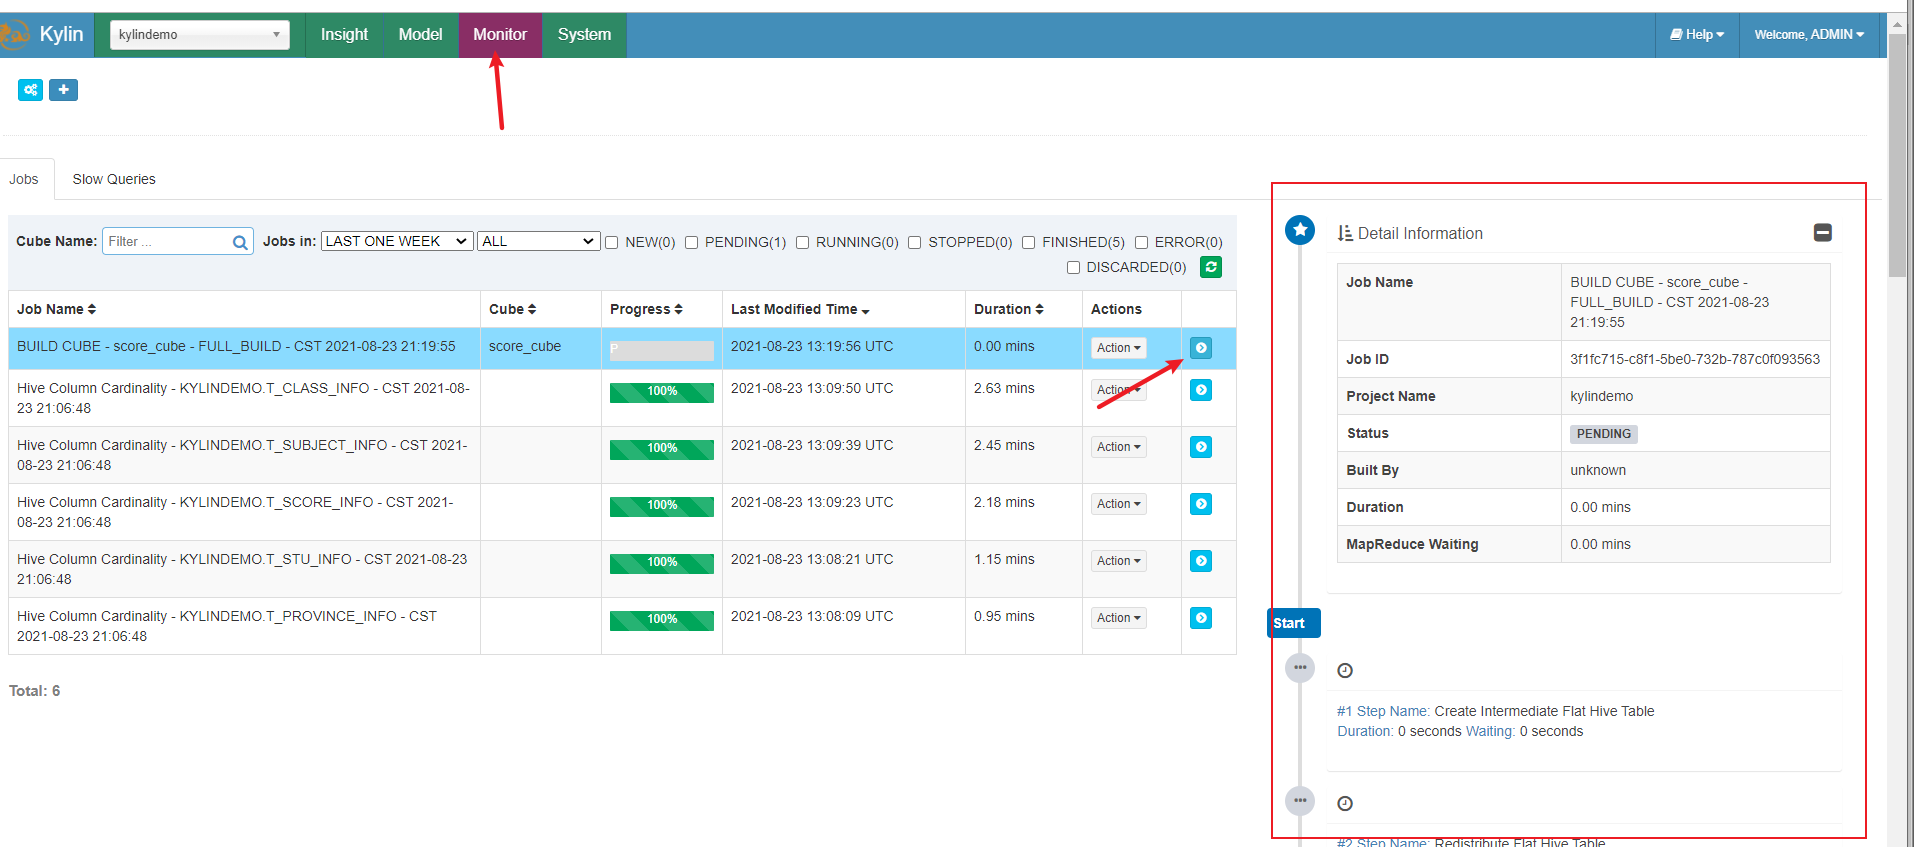Sort by Duration column arrows
Image resolution: width=1914 pixels, height=847 pixels.
(1039, 309)
